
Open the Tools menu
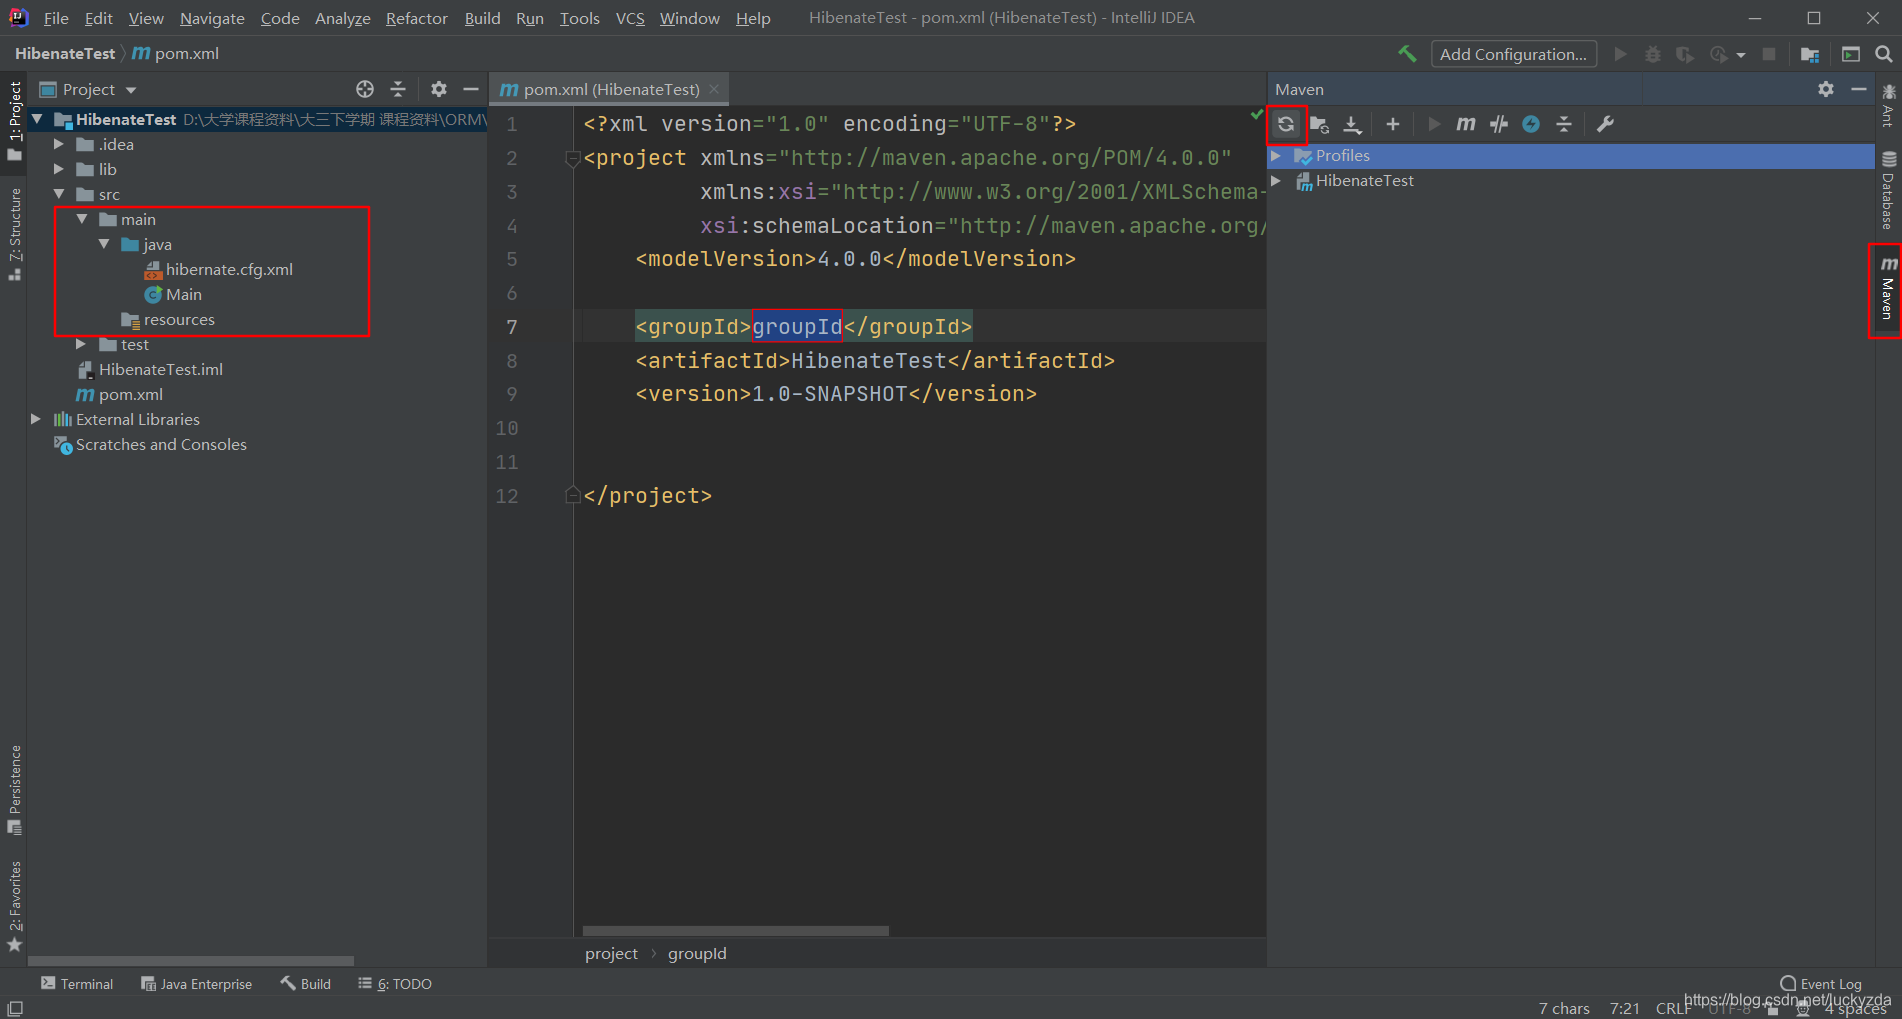click(x=580, y=18)
